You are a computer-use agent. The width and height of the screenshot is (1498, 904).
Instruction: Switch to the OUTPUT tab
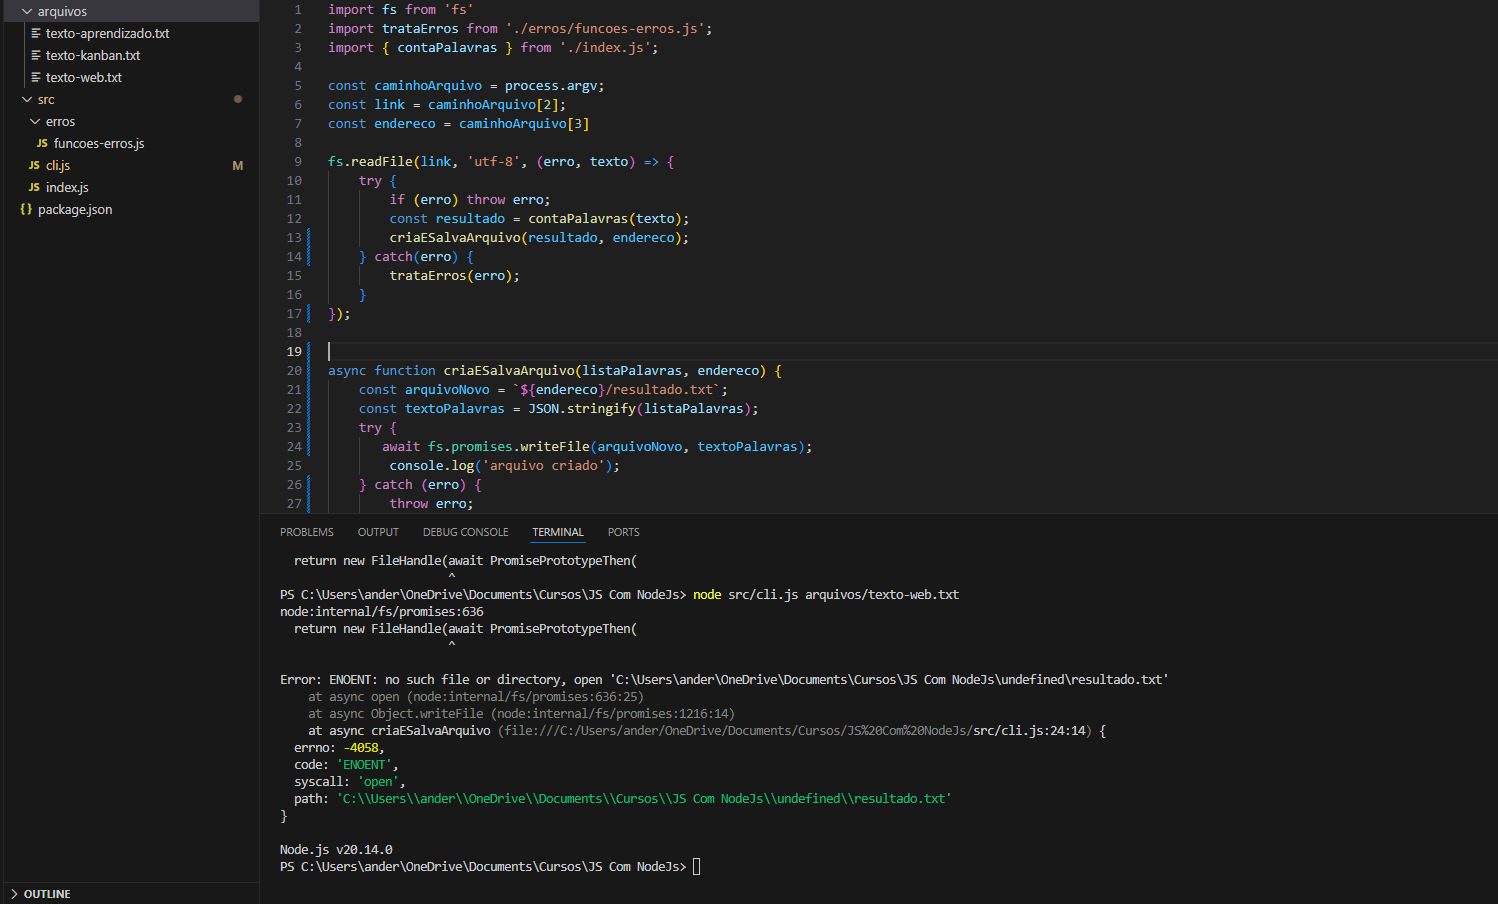(378, 532)
